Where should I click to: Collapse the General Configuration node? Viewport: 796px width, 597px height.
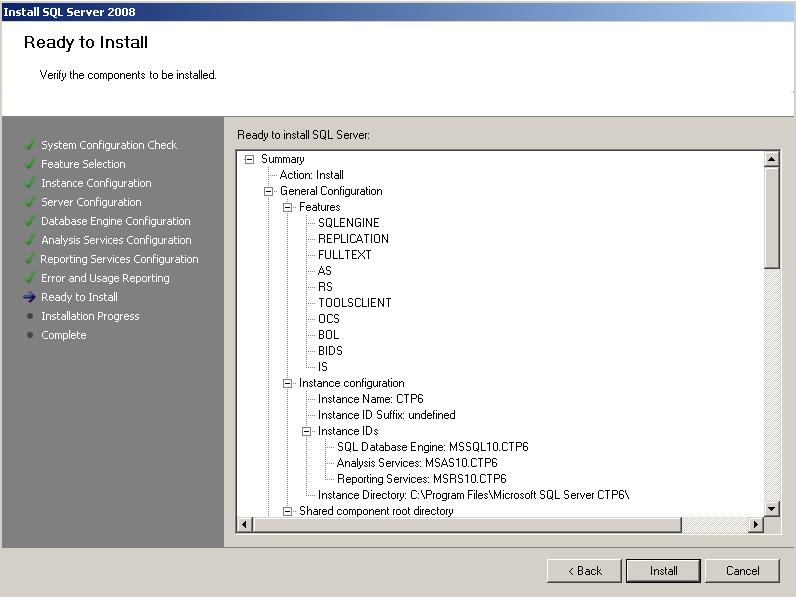(268, 191)
